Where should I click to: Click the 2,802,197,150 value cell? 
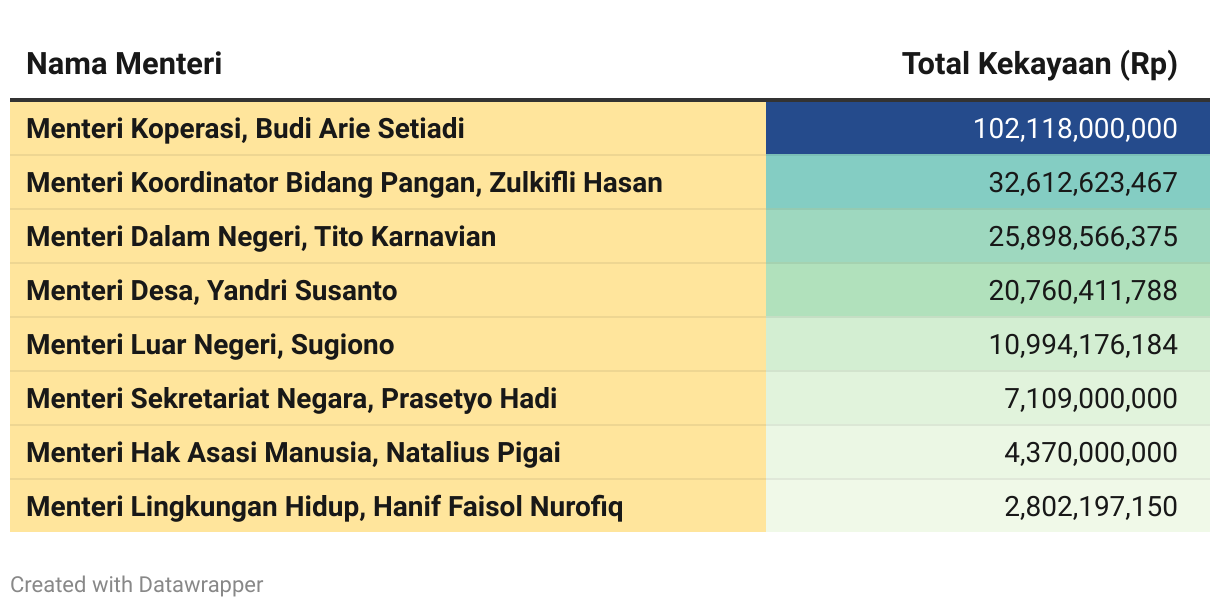coord(988,506)
